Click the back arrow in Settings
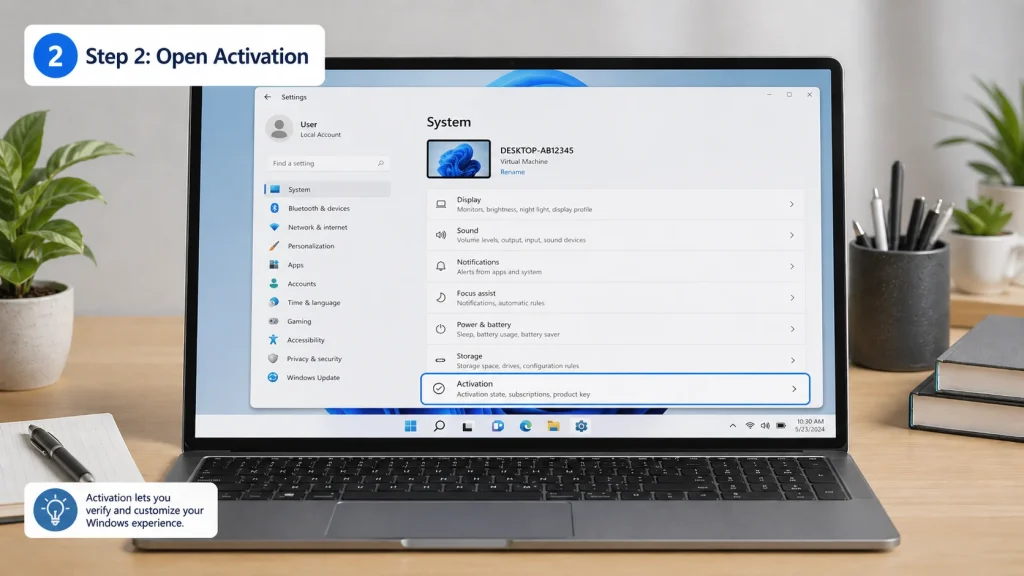This screenshot has width=1024, height=576. 266,97
